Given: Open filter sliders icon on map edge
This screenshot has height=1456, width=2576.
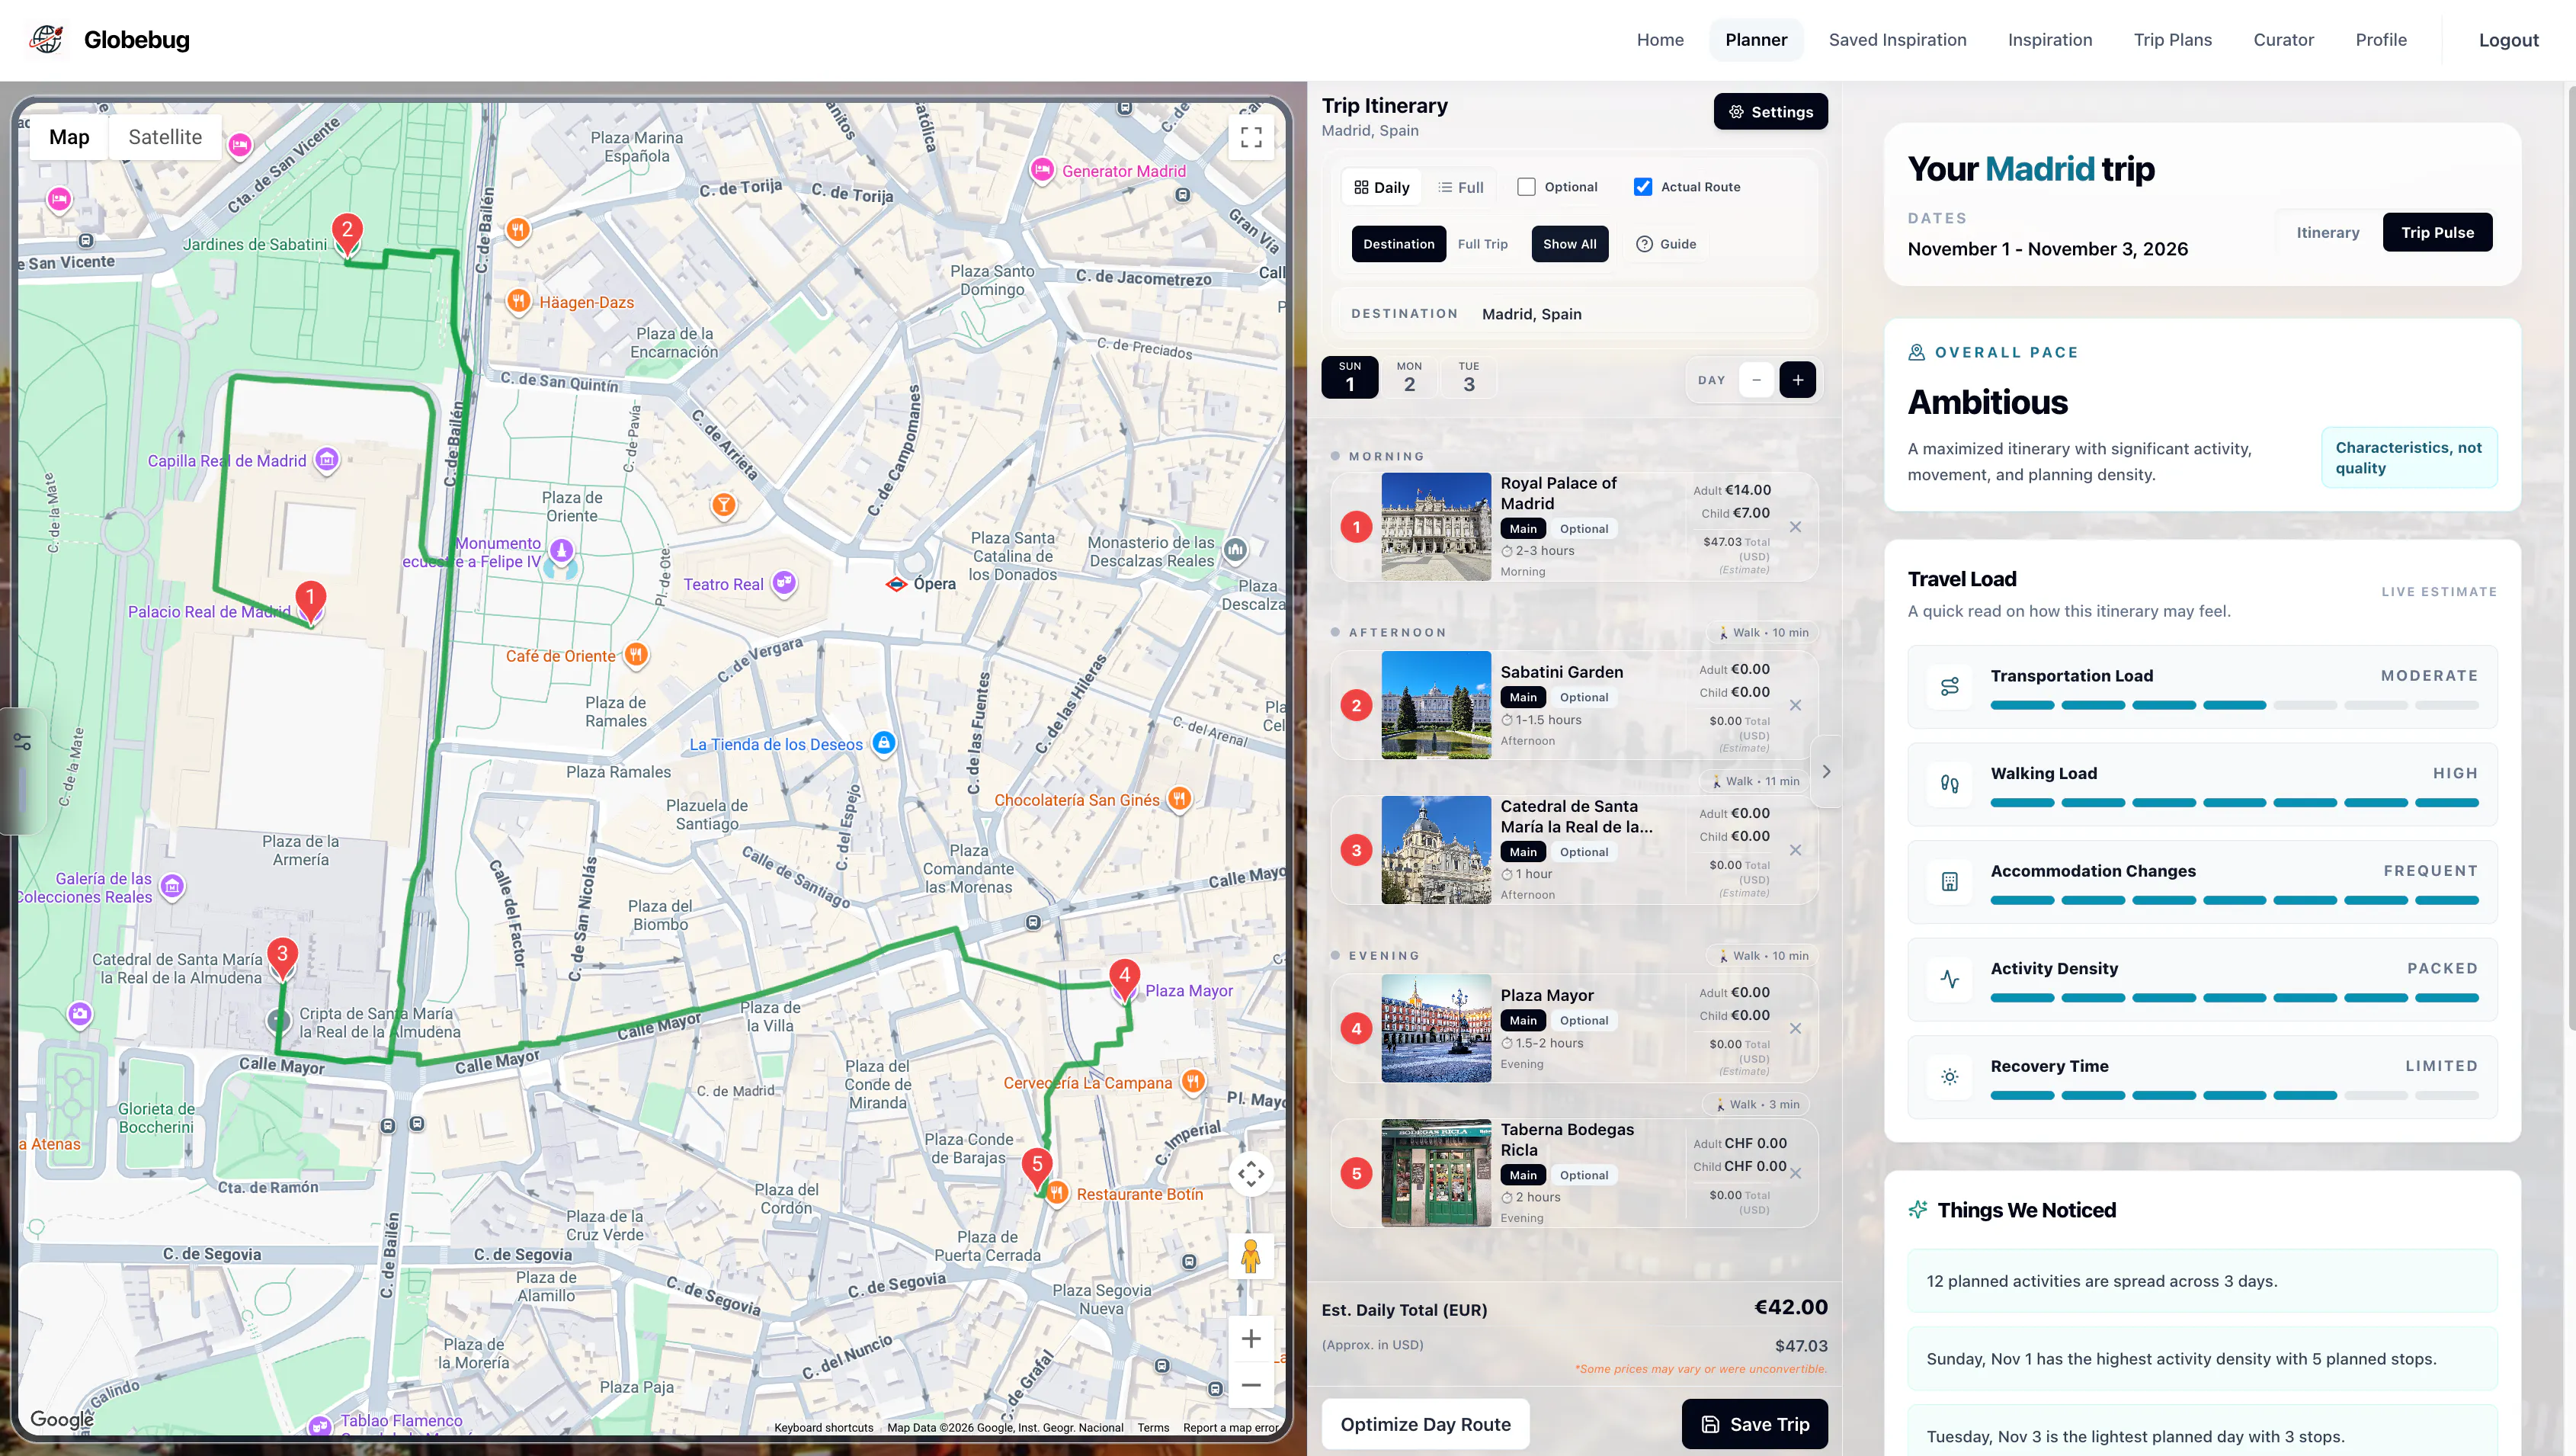Looking at the screenshot, I should point(22,742).
